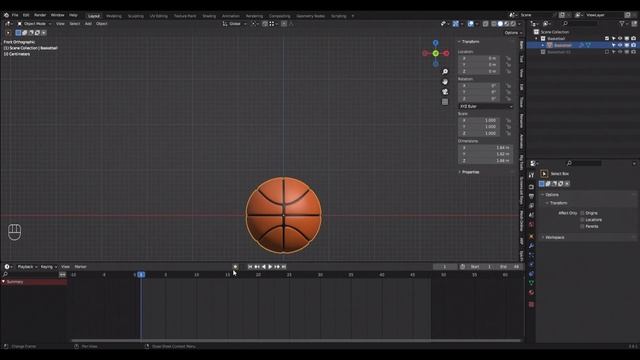This screenshot has width=640, height=360.
Task: Enable Affect Only Origins checkbox
Action: tap(582, 213)
